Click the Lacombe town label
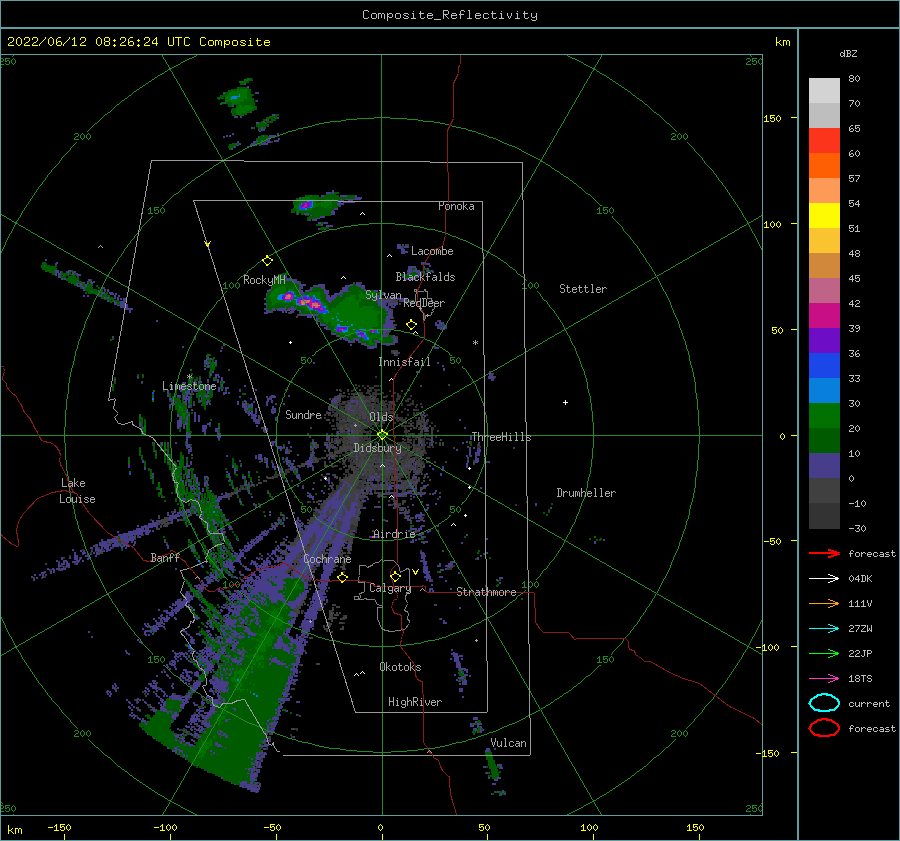Image resolution: width=900 pixels, height=841 pixels. click(432, 251)
